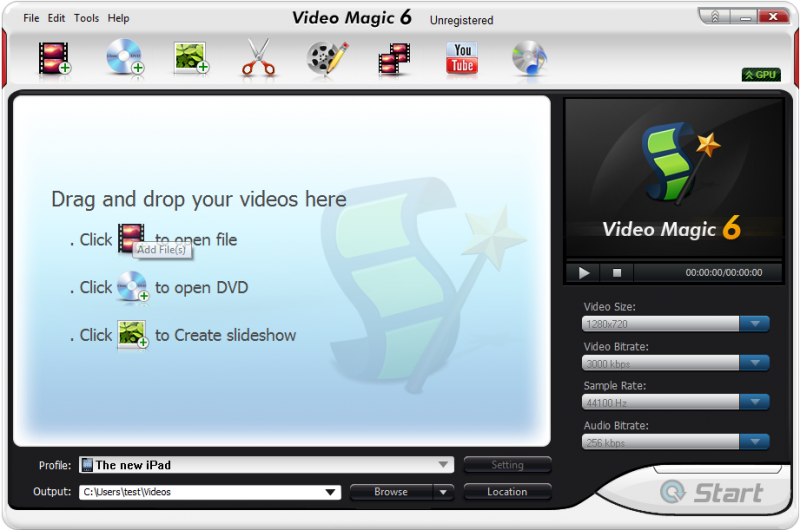The width and height of the screenshot is (800, 530).
Task: Click the Merge videos filmstrips icon
Action: click(x=394, y=59)
